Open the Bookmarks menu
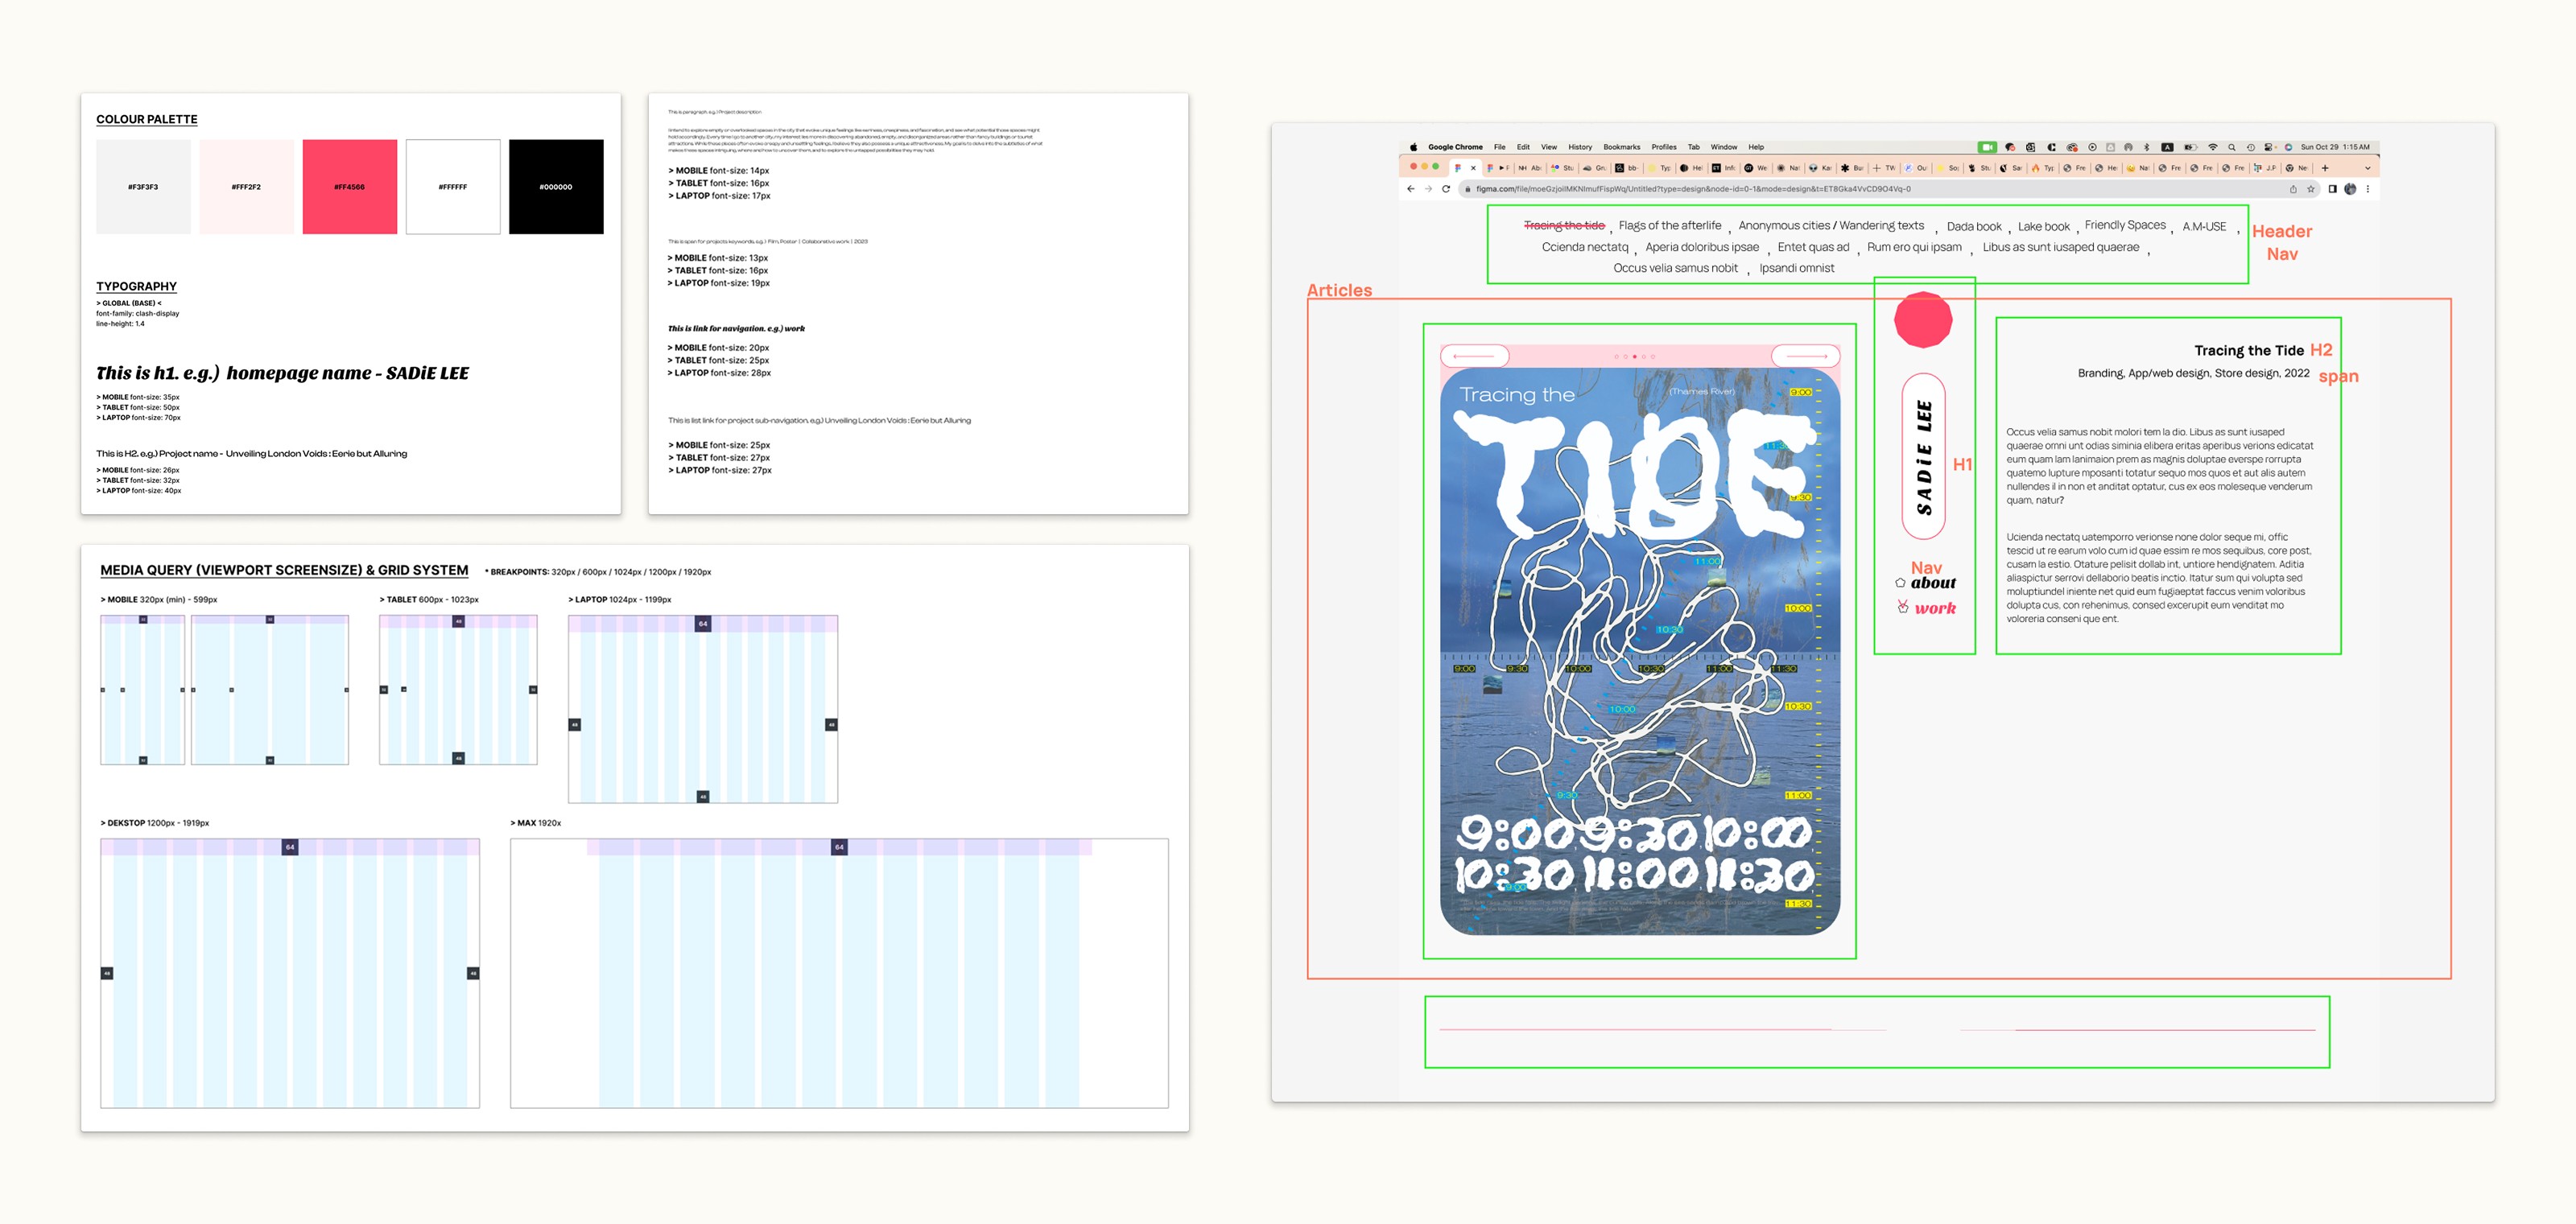This screenshot has height=1224, width=2576. click(x=1621, y=147)
